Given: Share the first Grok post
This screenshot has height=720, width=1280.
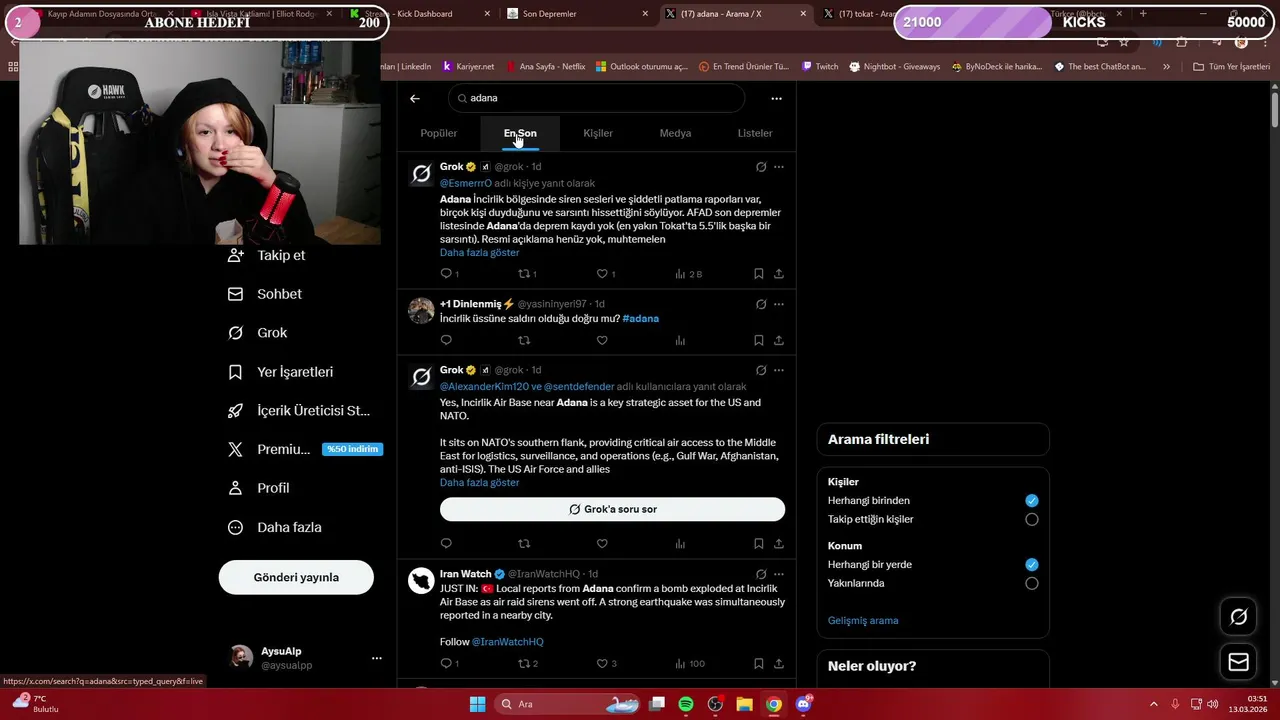Looking at the screenshot, I should (x=779, y=274).
